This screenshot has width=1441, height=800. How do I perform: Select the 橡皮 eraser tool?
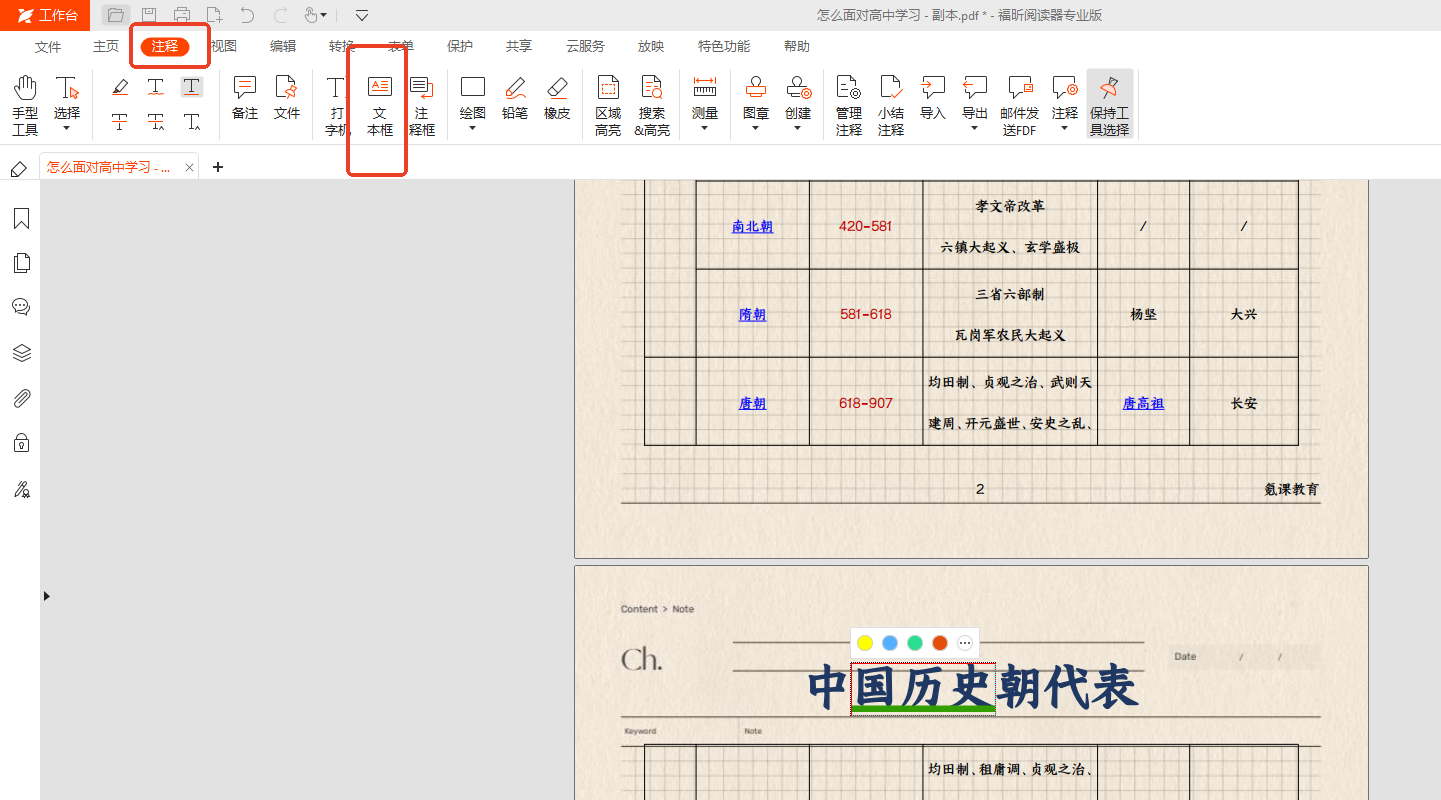tap(557, 98)
